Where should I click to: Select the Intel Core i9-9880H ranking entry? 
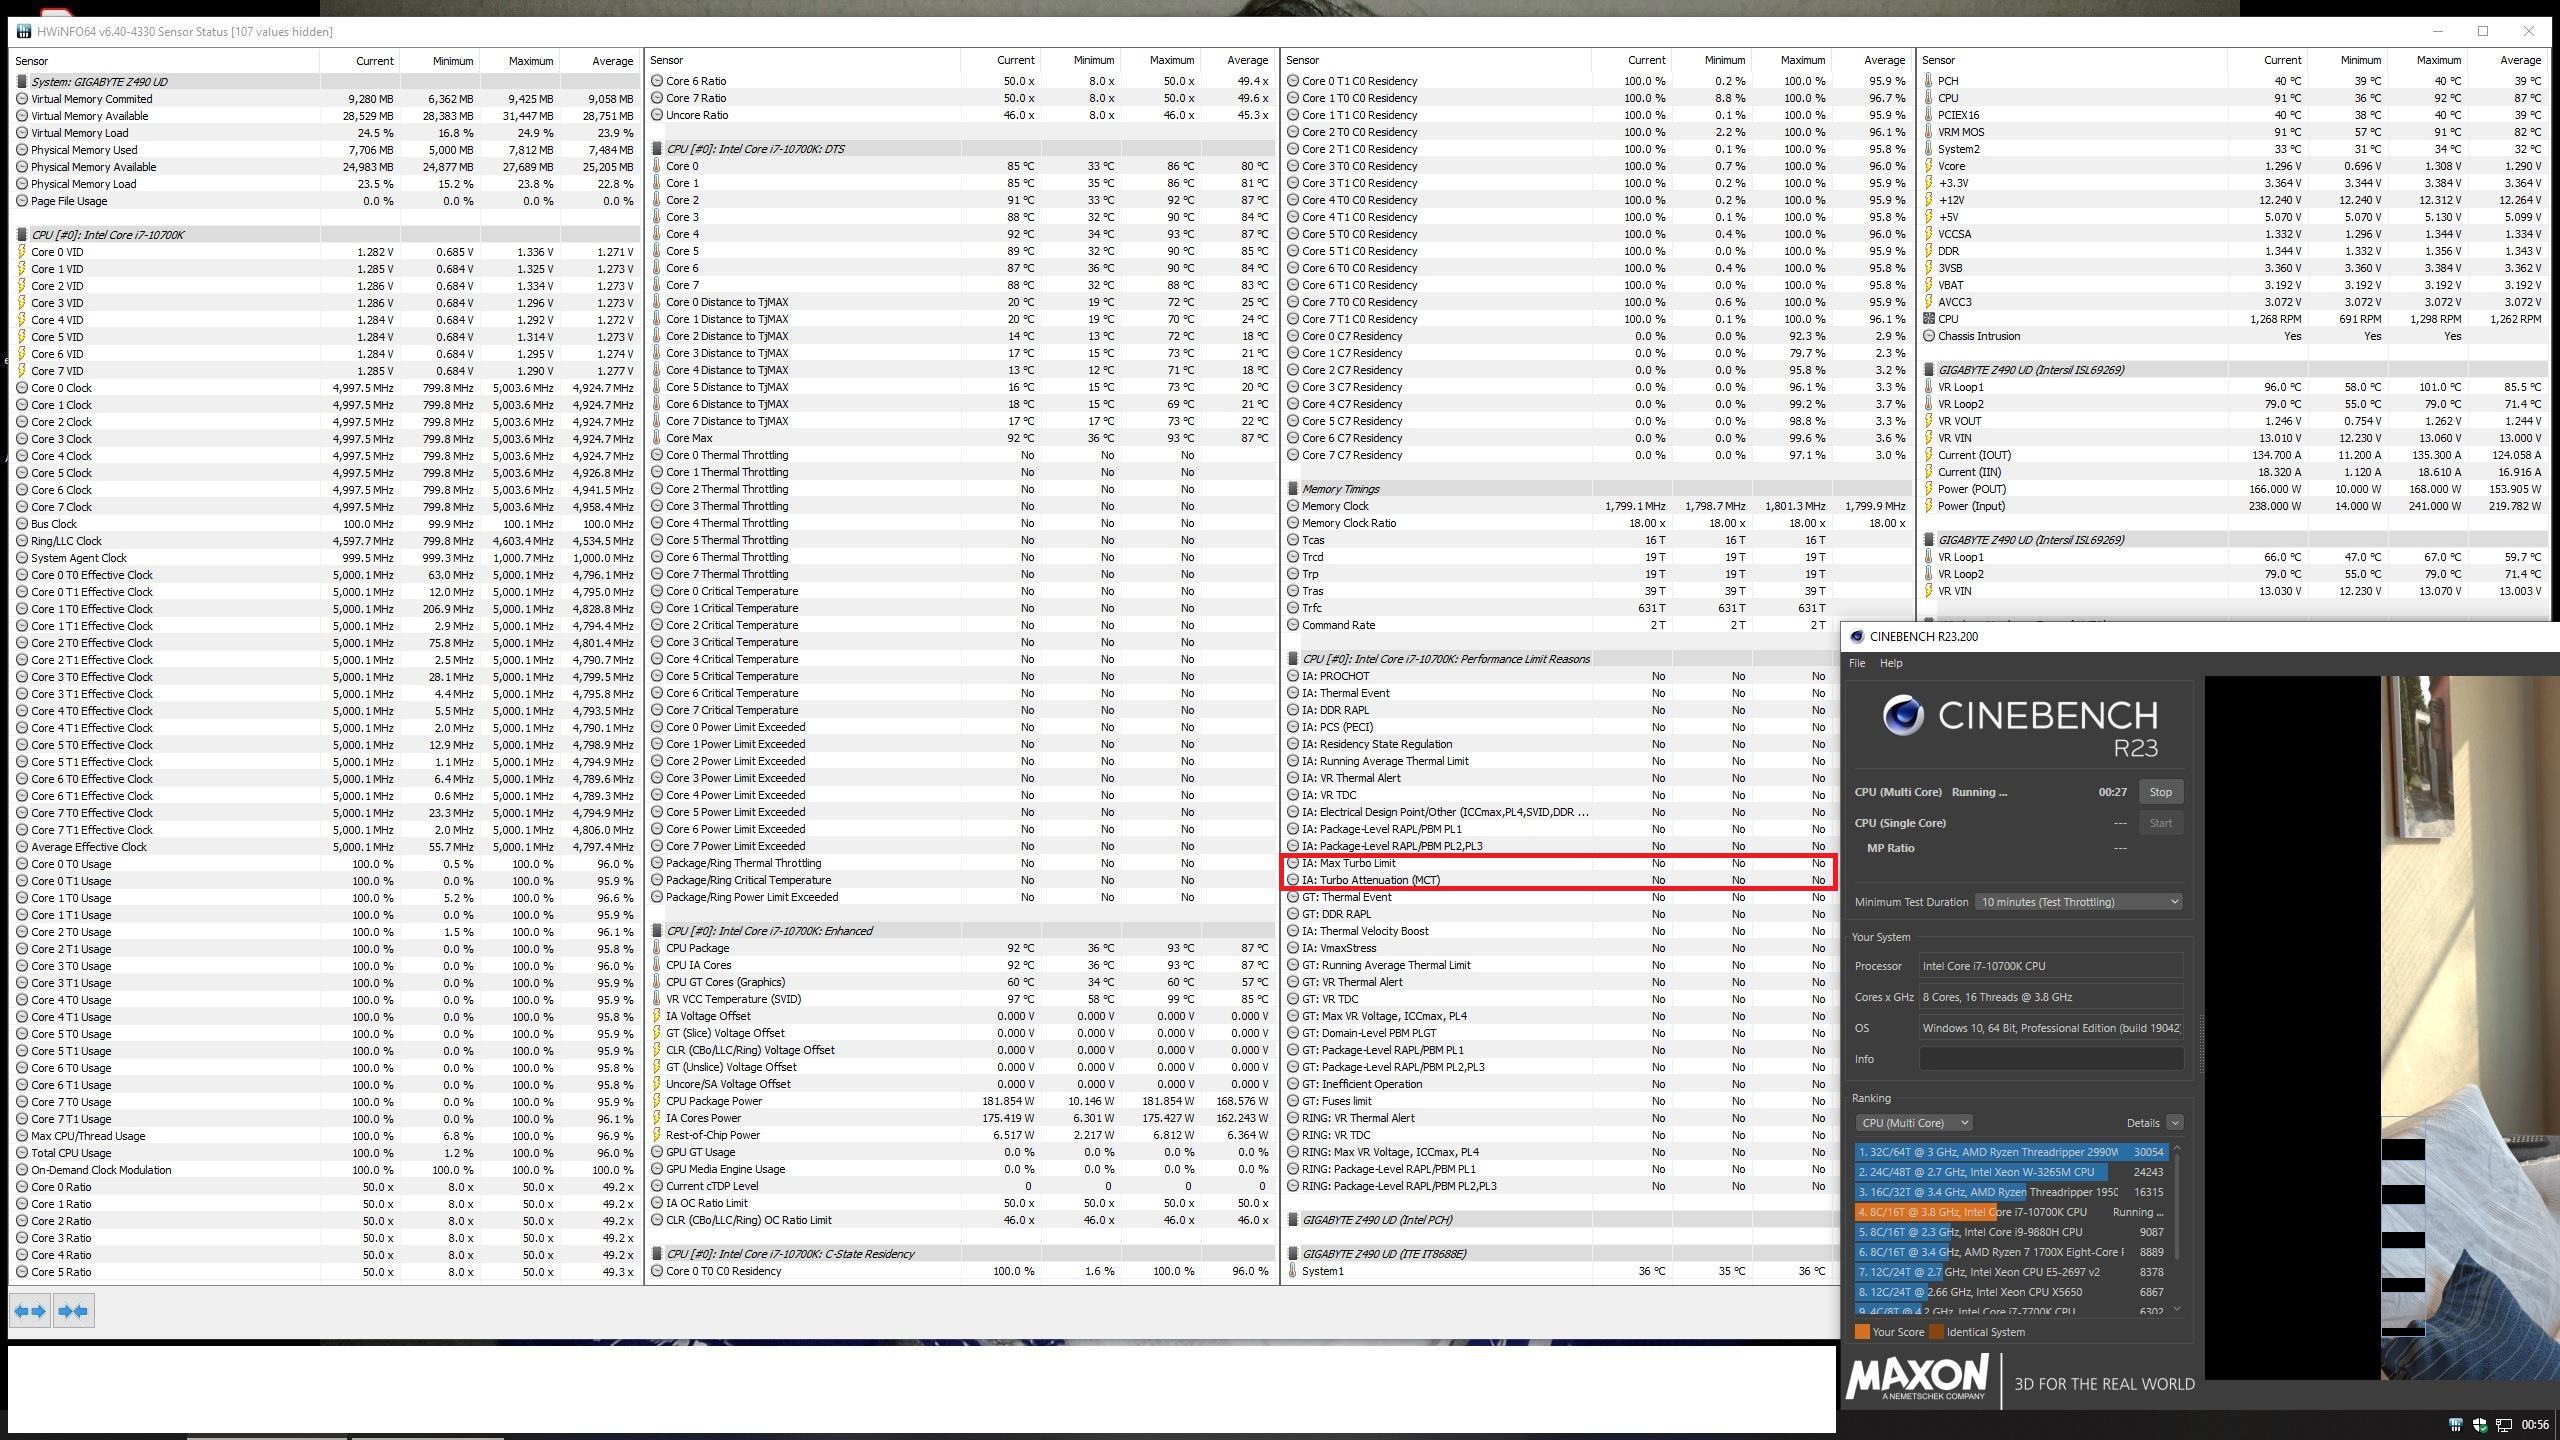click(2011, 1232)
